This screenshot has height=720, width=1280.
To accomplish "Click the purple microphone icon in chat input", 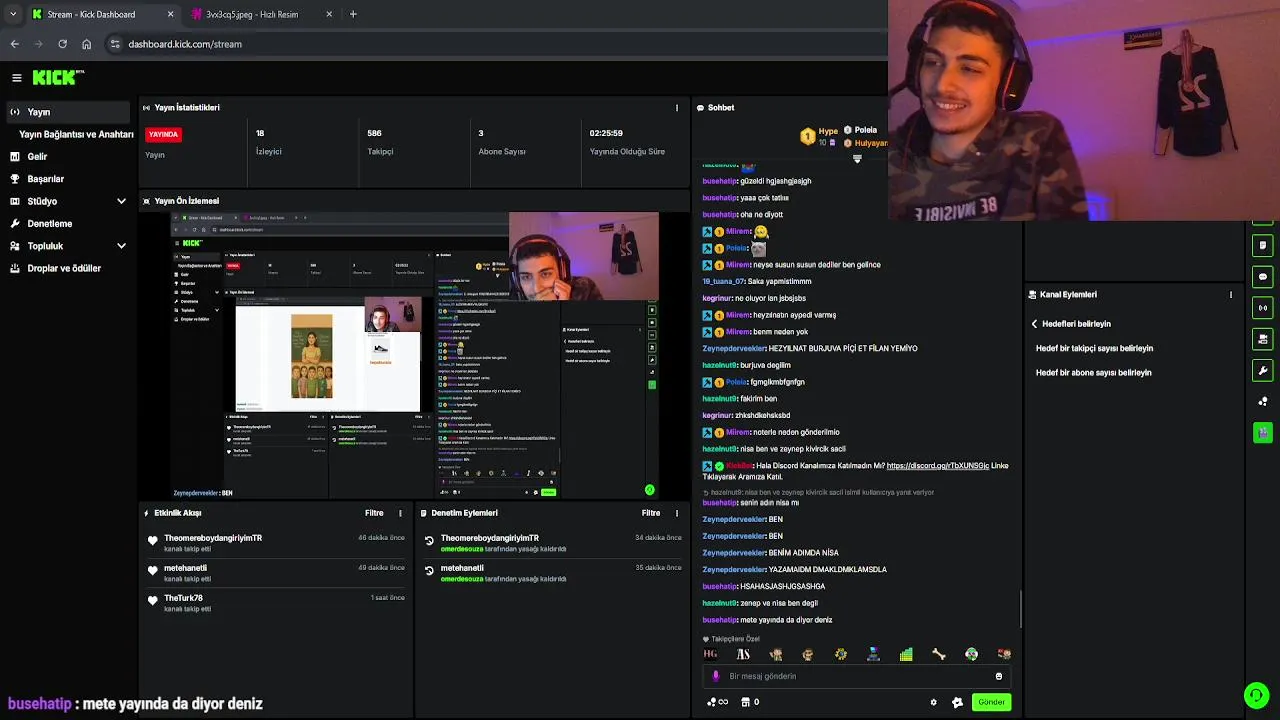I will click(715, 676).
